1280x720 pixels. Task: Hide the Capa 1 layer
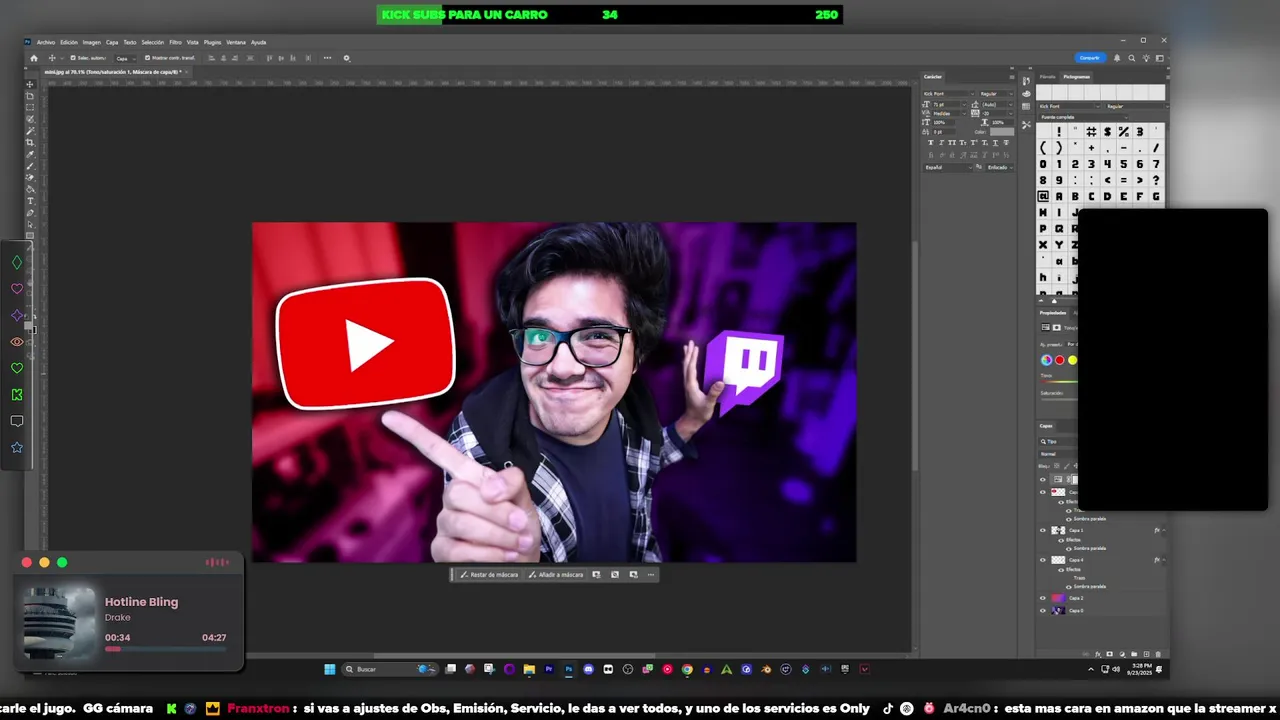[x=1043, y=530]
